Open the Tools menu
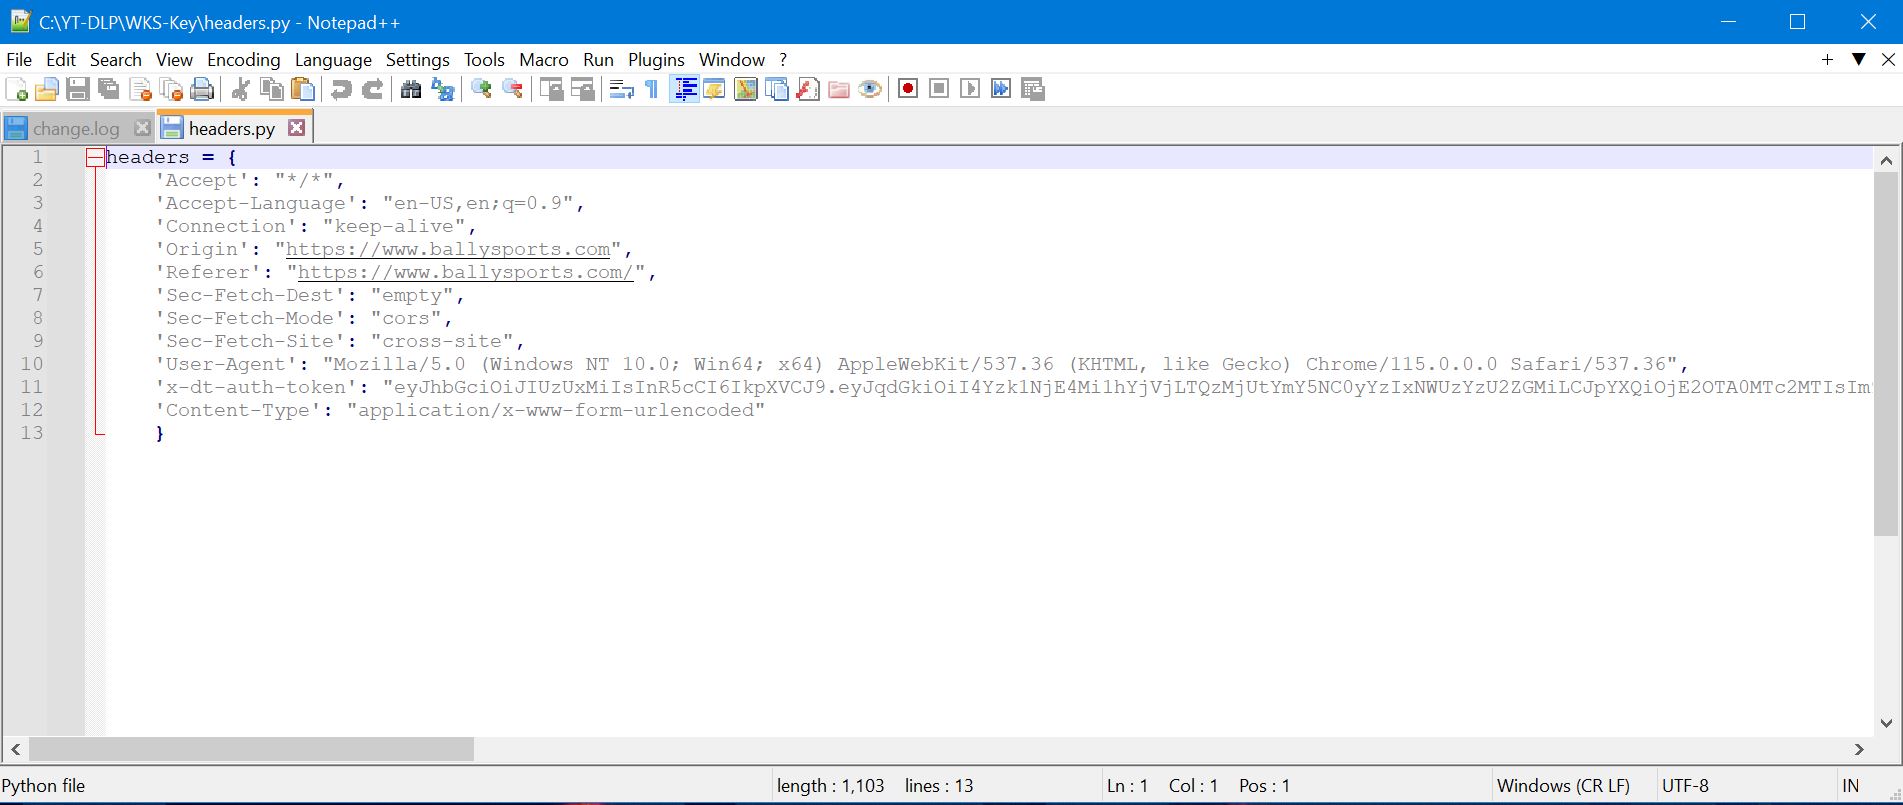 pyautogui.click(x=484, y=60)
